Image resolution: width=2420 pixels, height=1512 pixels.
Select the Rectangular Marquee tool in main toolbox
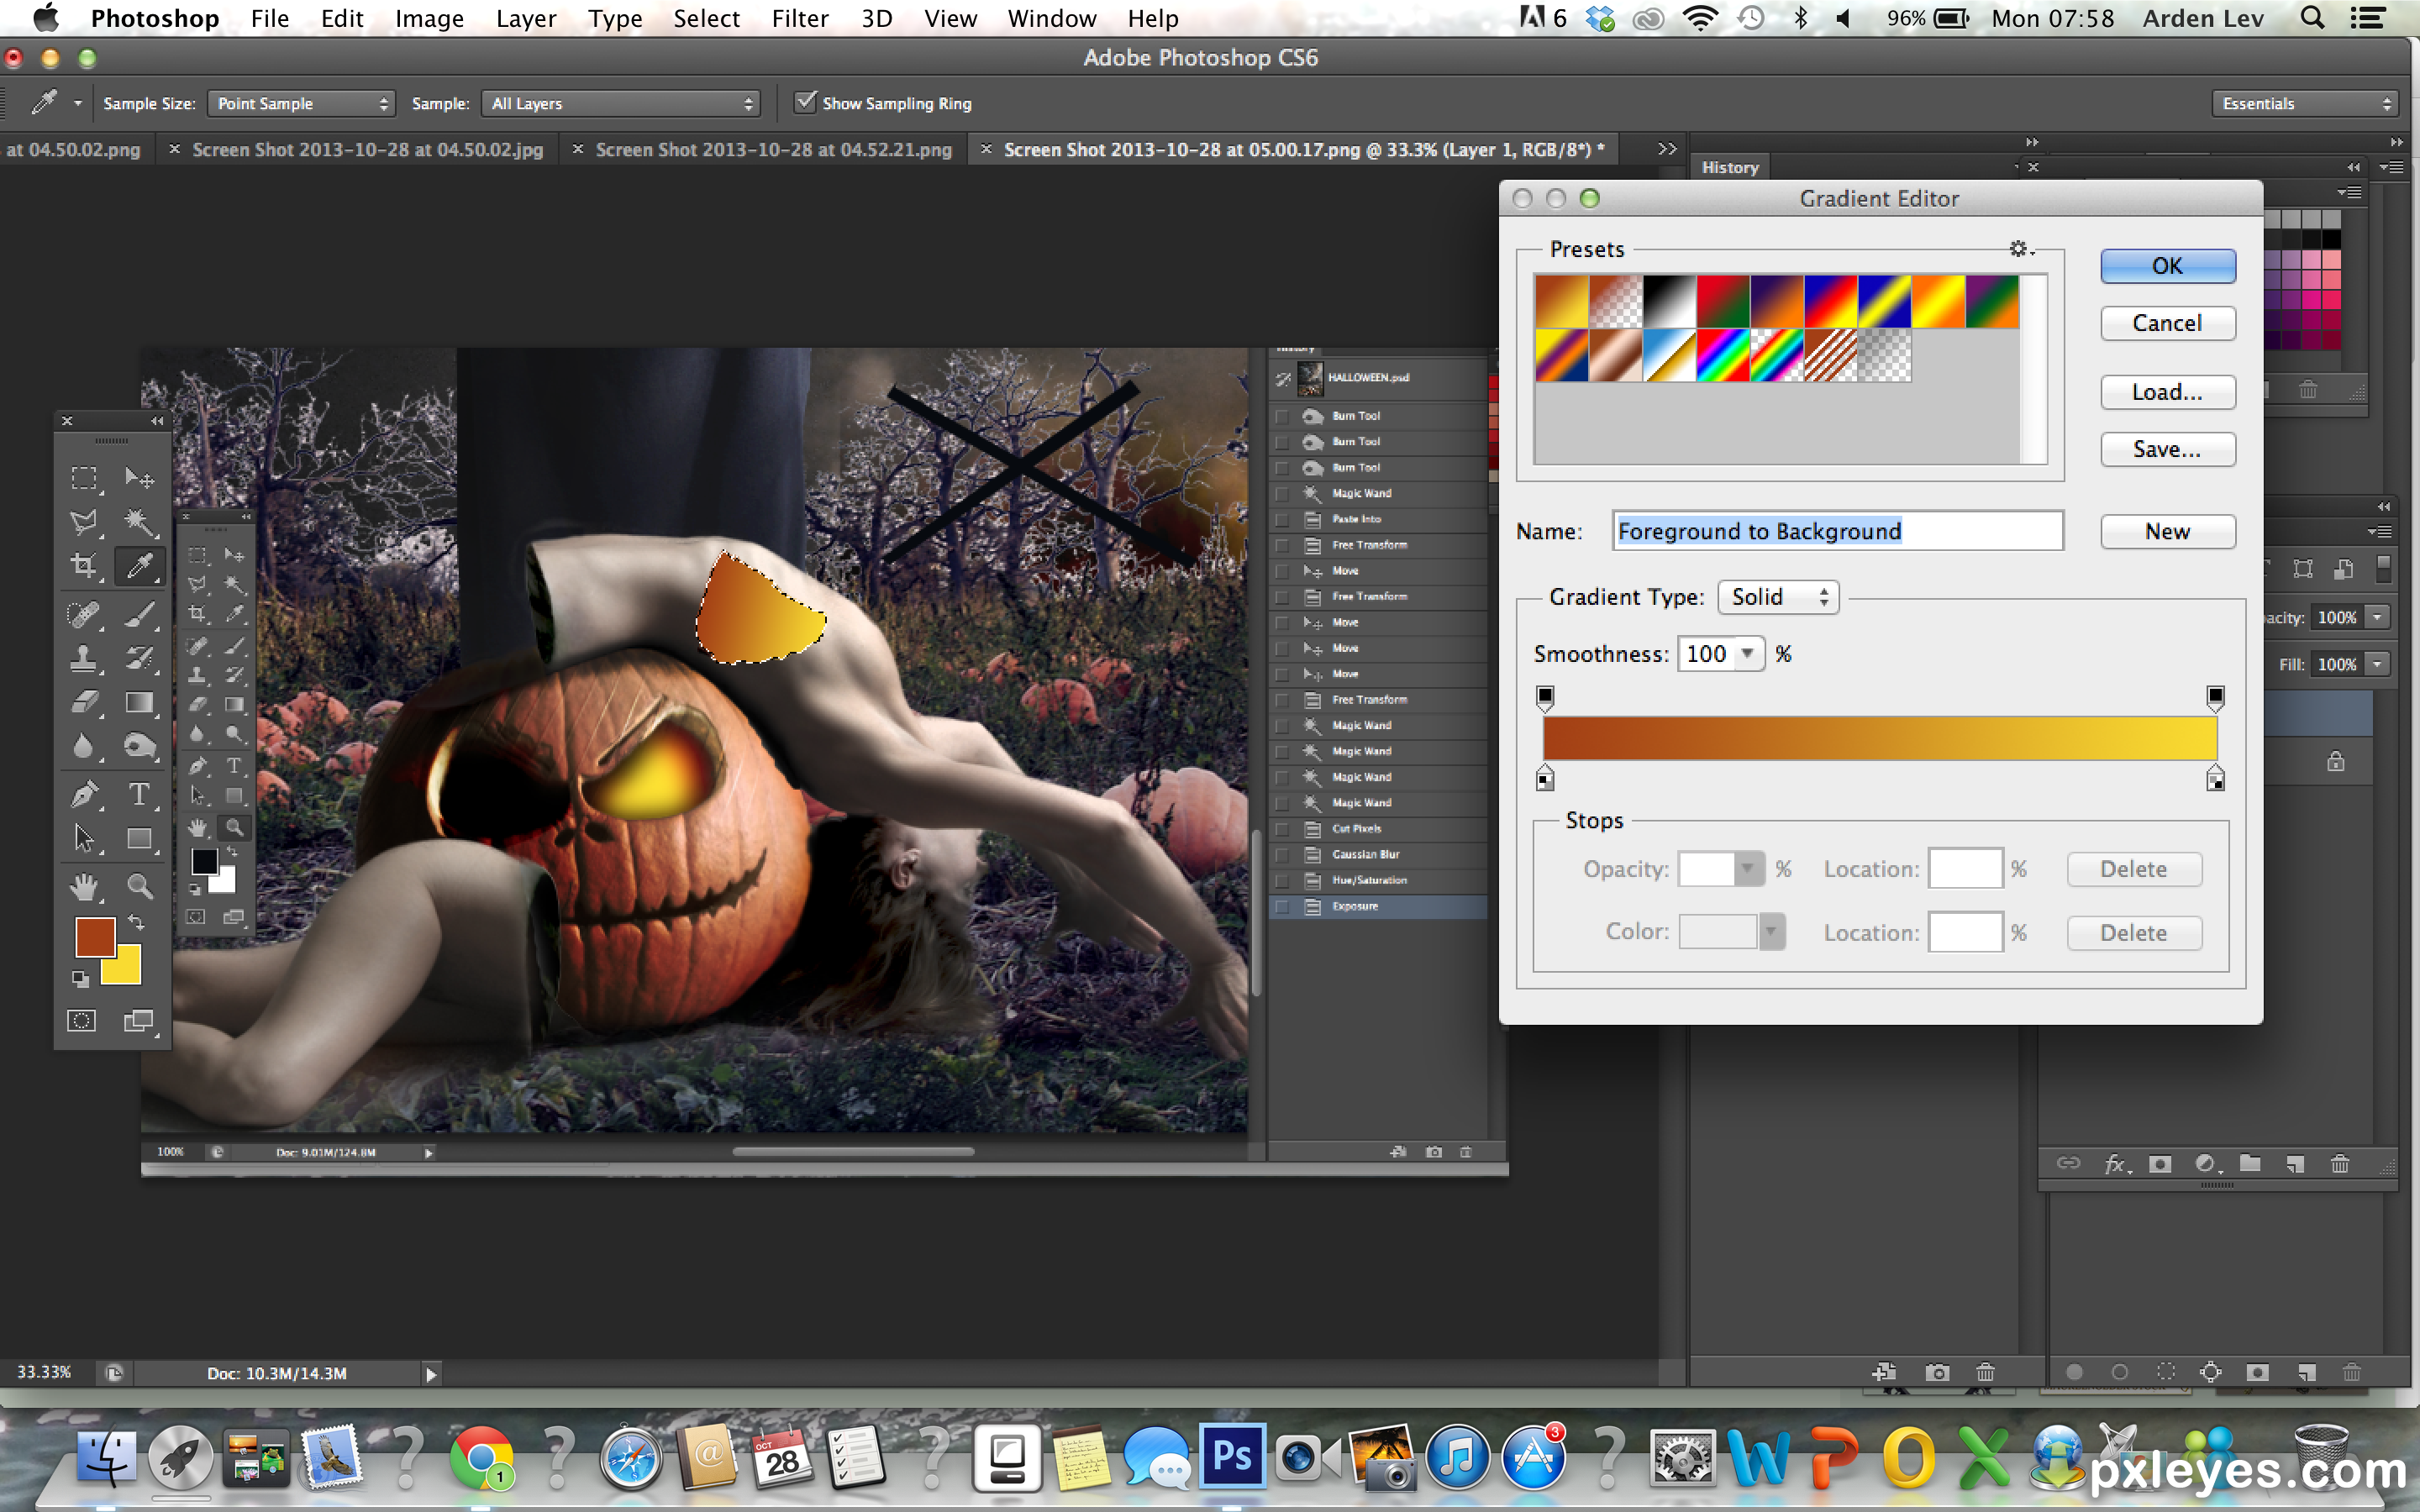click(84, 478)
